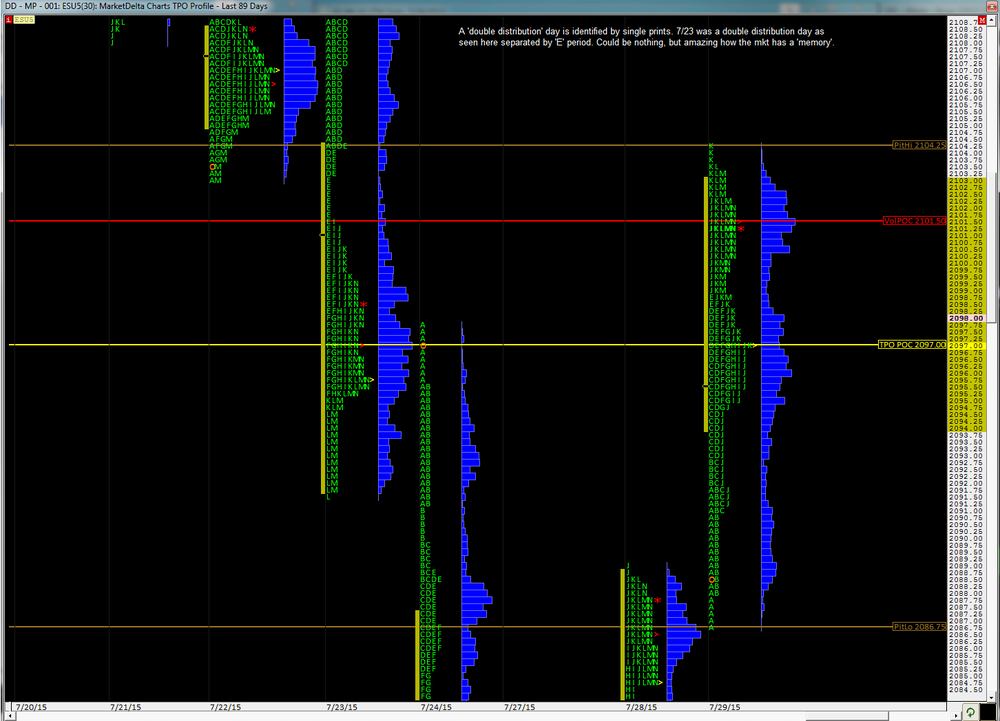This screenshot has width=1000, height=721.
Task: Click the 7/27/15 date label
Action: coord(520,707)
